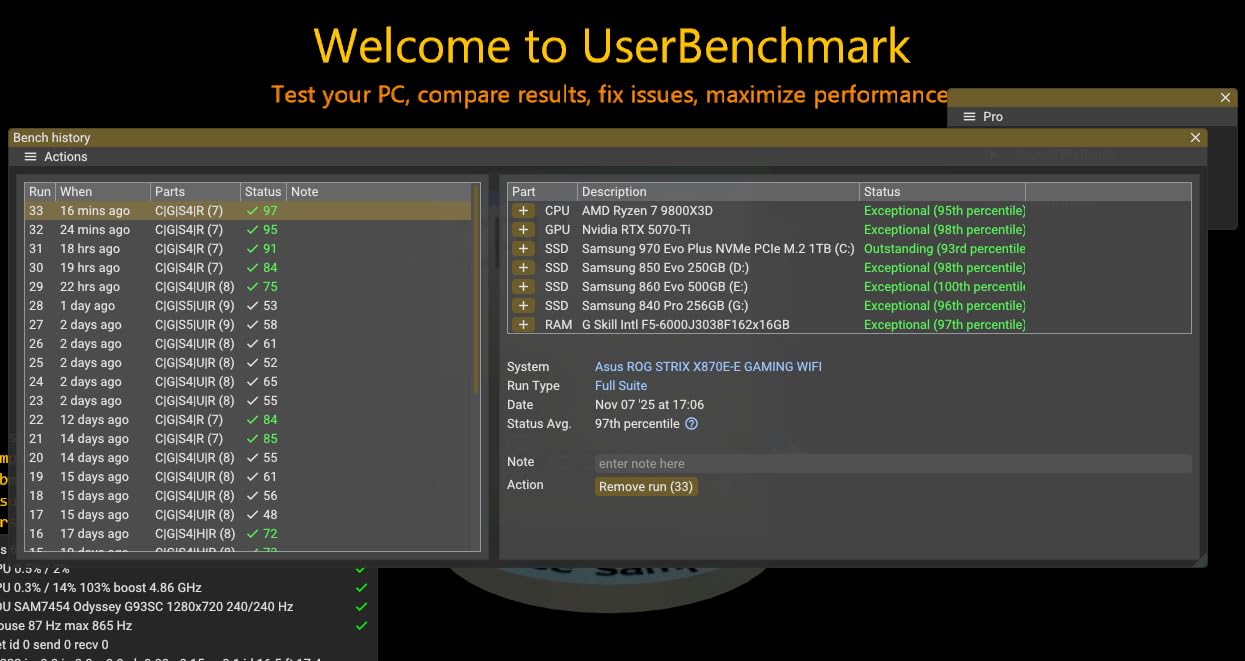Click Exceptional (95th percentile) CPU status

945,211
